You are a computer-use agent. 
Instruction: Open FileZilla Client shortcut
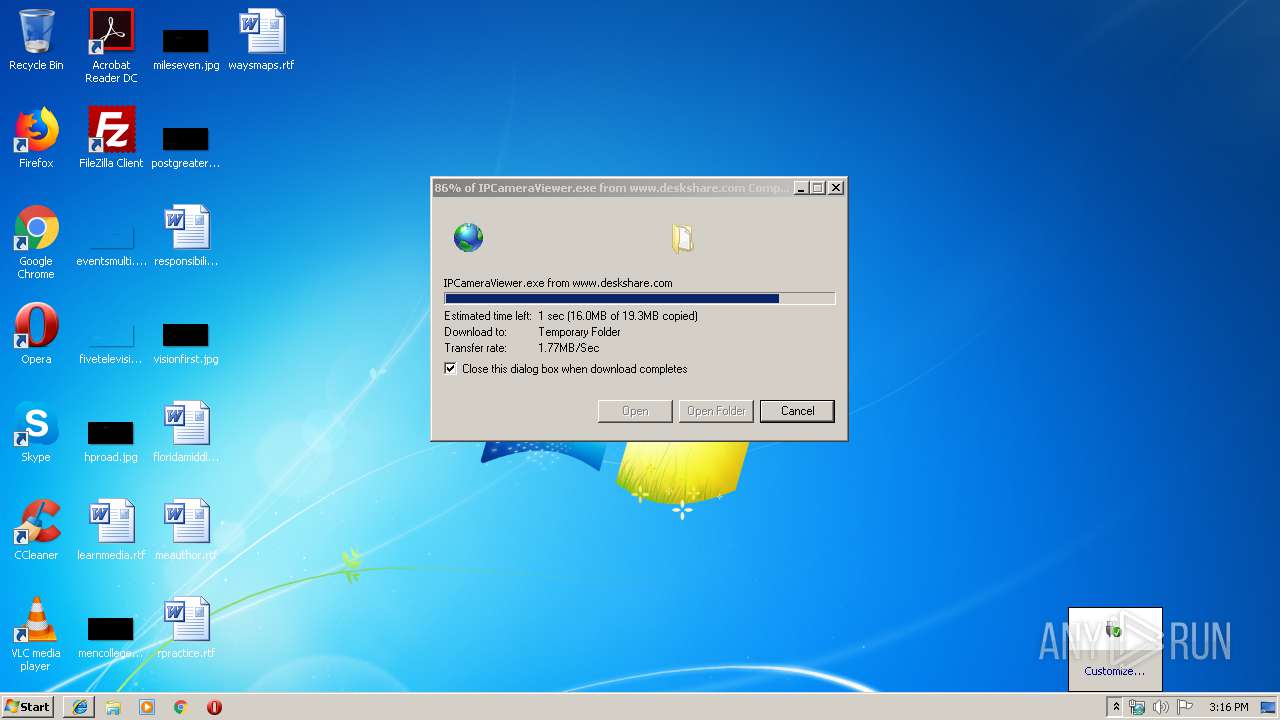pyautogui.click(x=111, y=138)
